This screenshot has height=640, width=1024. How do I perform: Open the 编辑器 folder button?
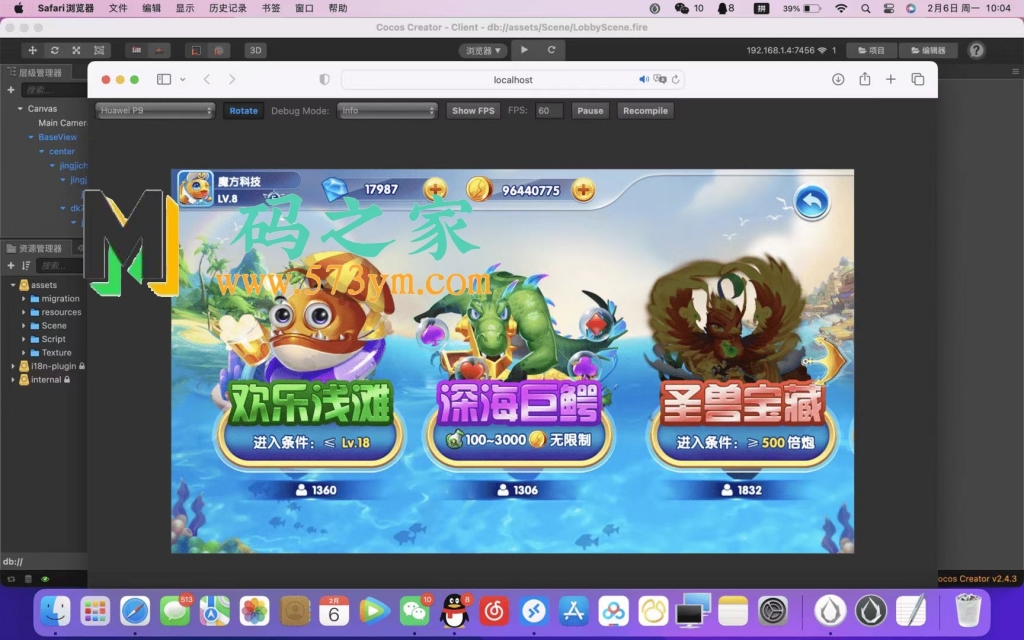pyautogui.click(x=928, y=50)
